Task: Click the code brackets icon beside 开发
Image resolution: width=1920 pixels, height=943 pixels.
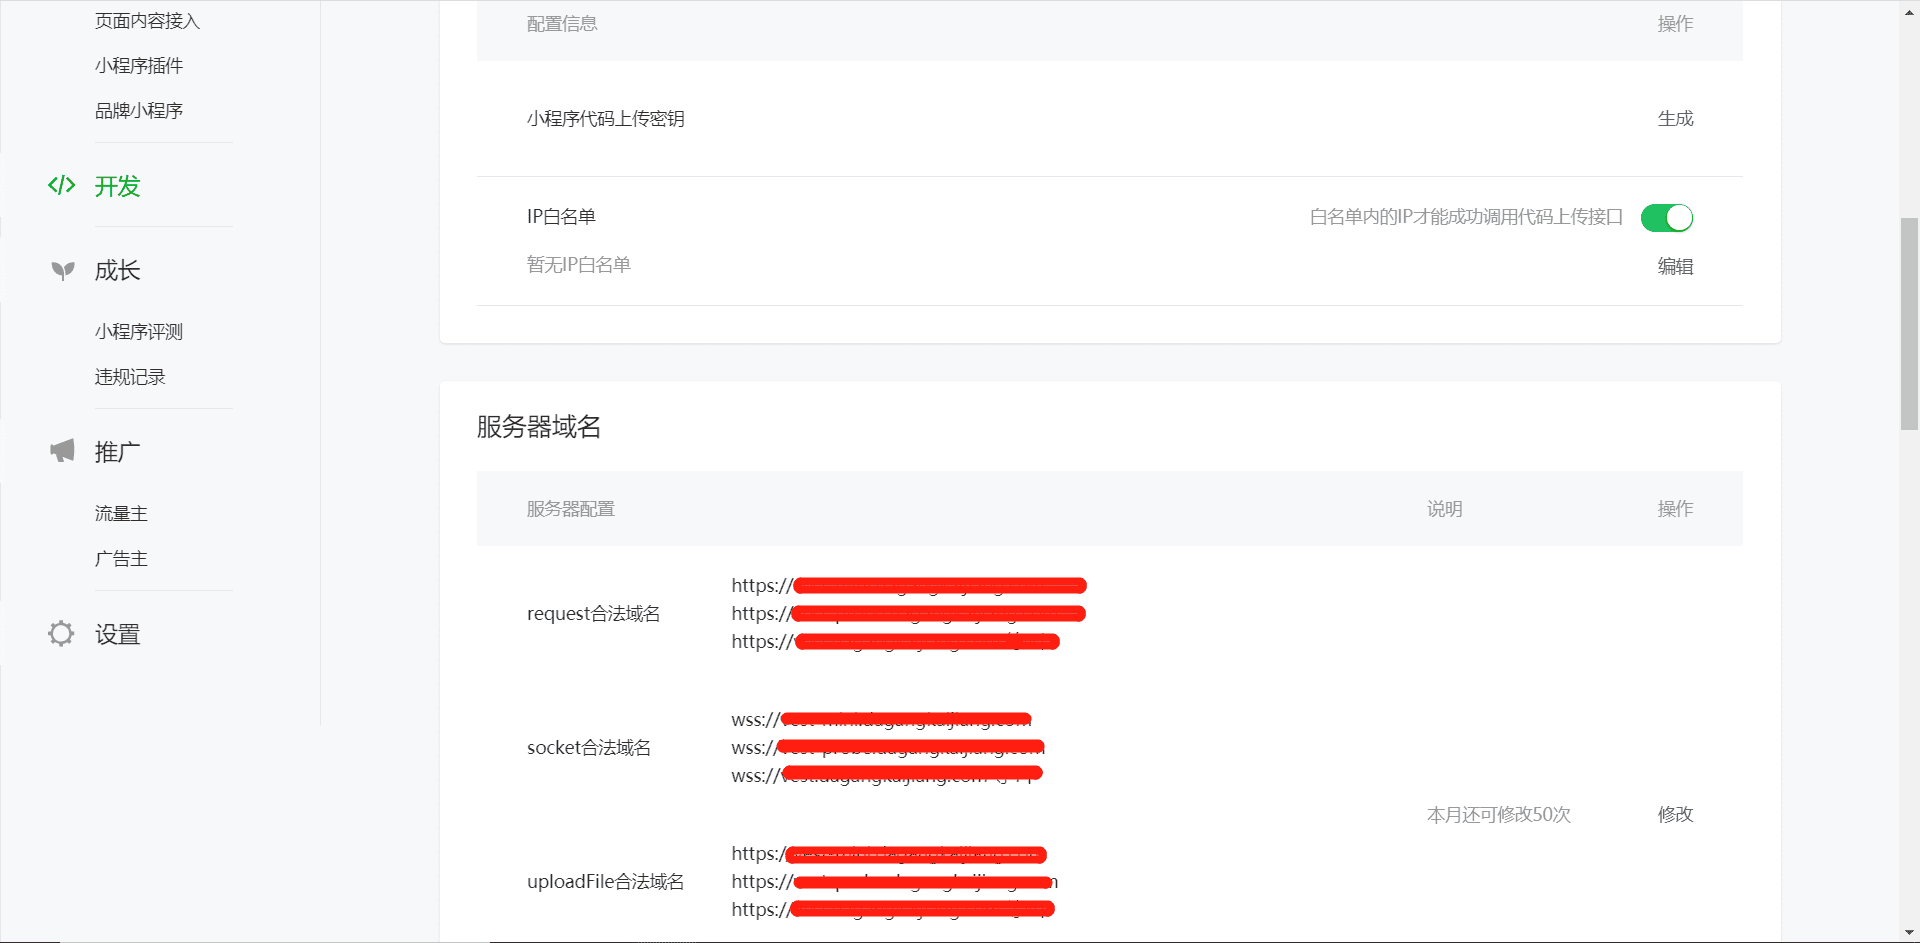Action: click(61, 185)
